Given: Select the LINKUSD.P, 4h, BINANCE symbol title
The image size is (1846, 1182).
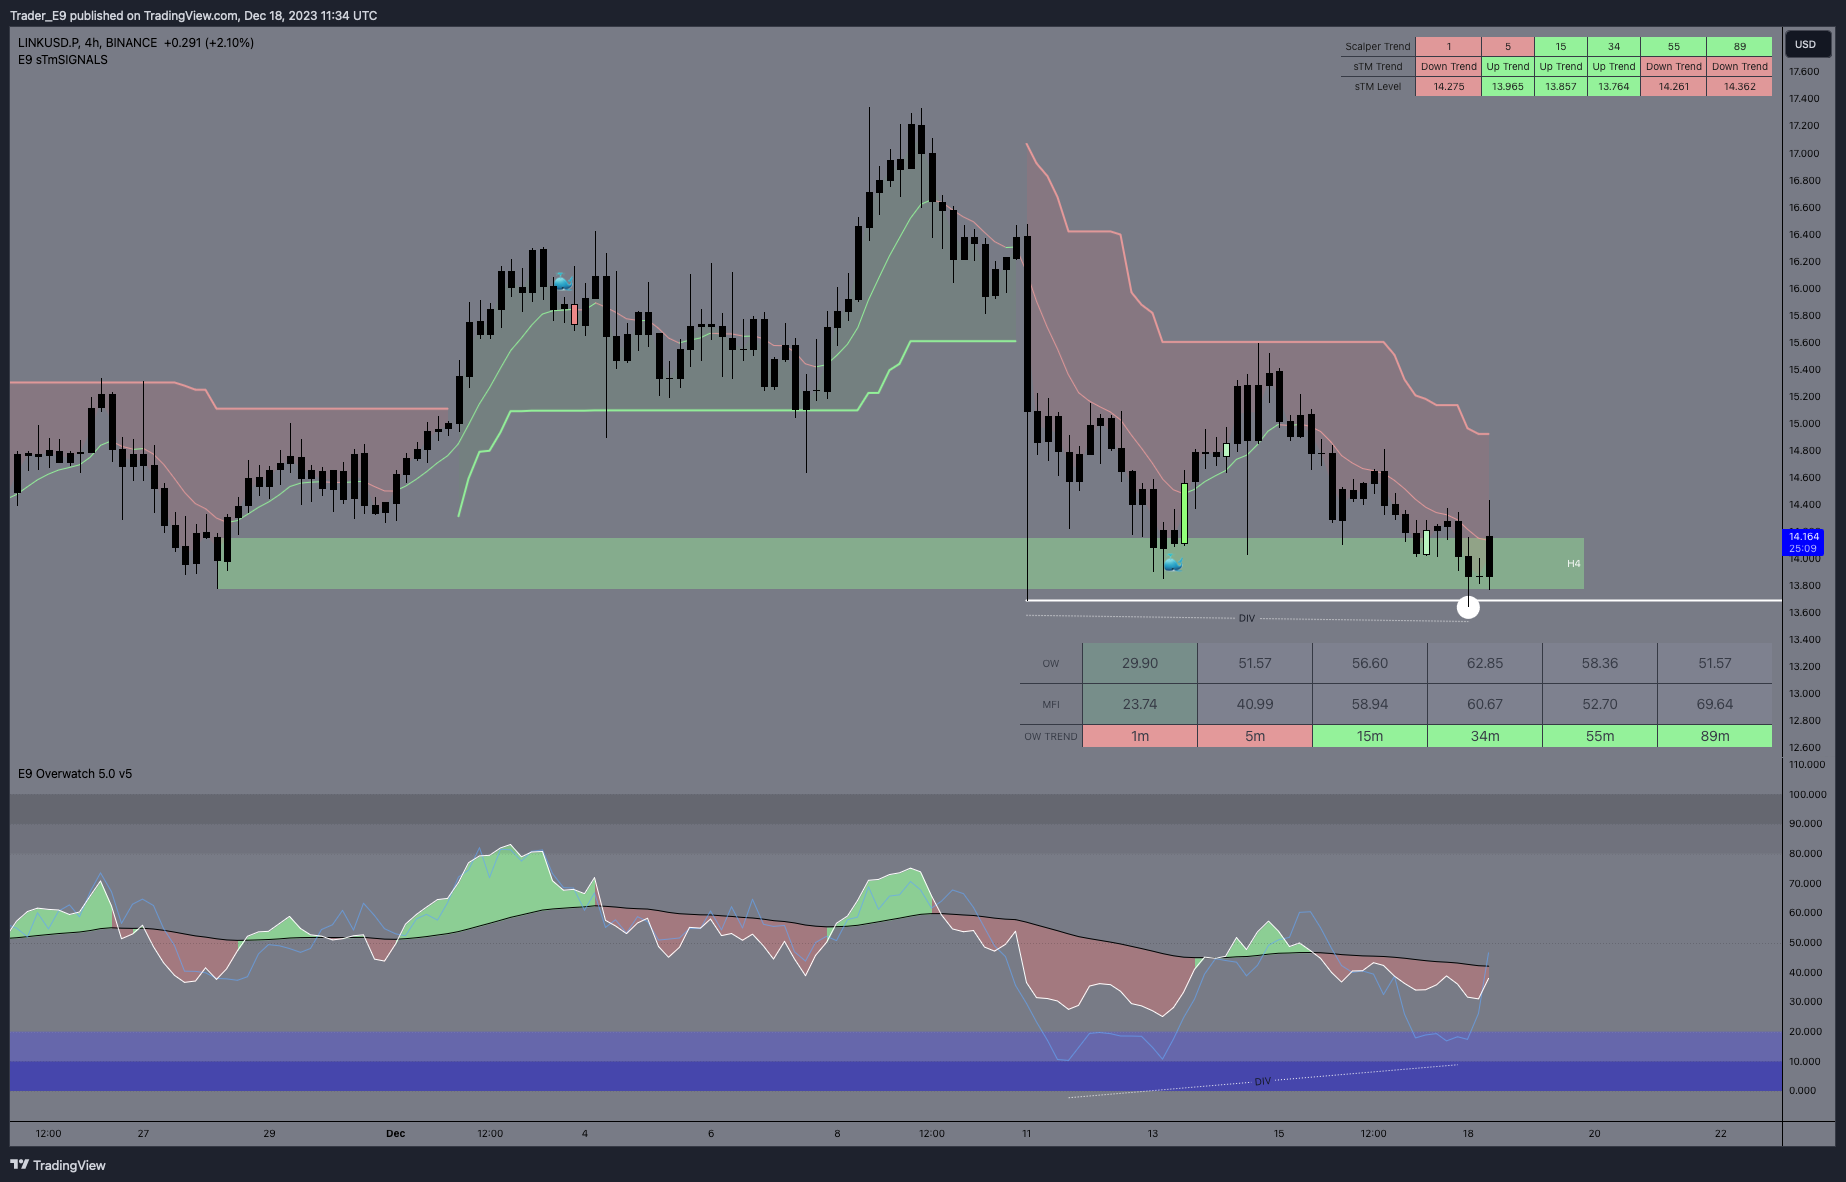Looking at the screenshot, I should 88,43.
